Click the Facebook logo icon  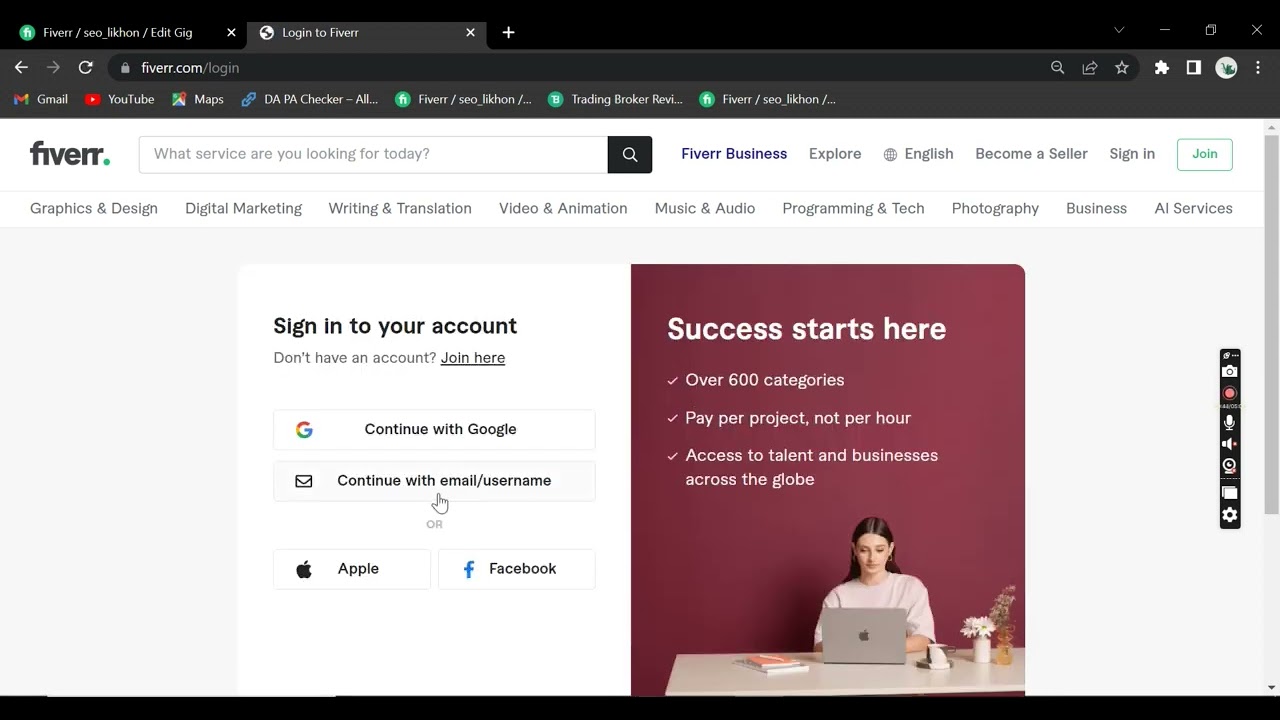click(x=468, y=569)
